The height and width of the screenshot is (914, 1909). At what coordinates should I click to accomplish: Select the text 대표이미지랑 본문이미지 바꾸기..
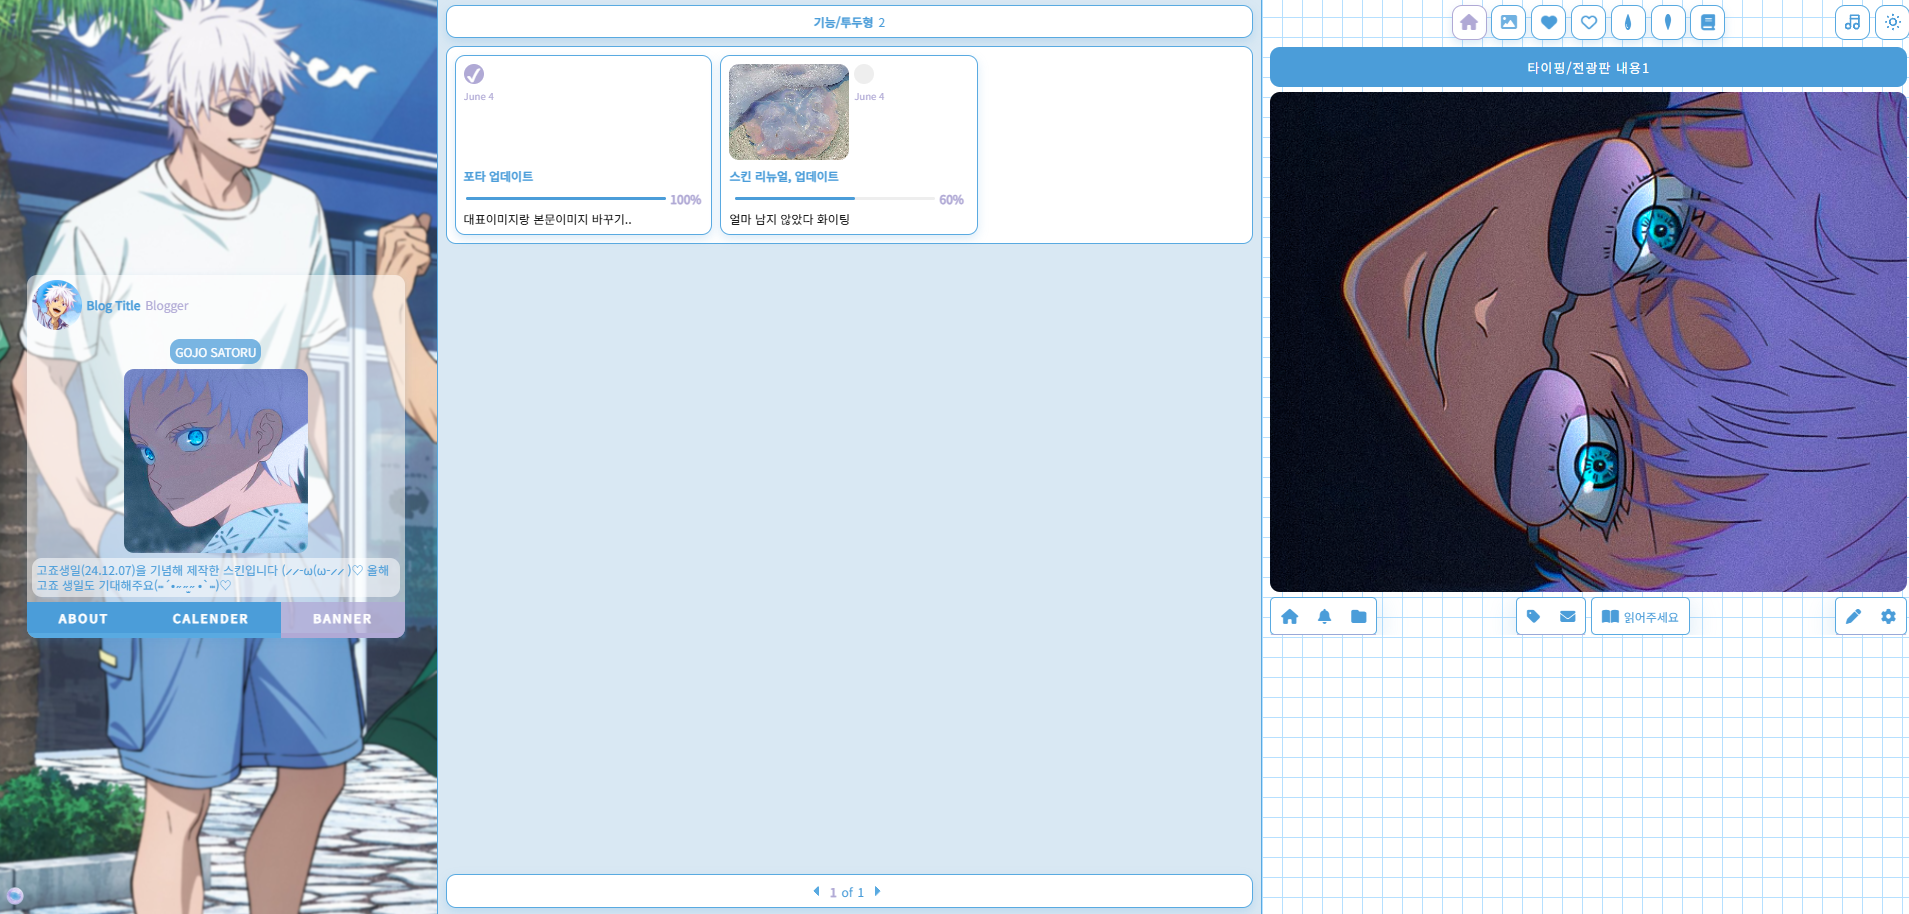pyautogui.click(x=547, y=219)
